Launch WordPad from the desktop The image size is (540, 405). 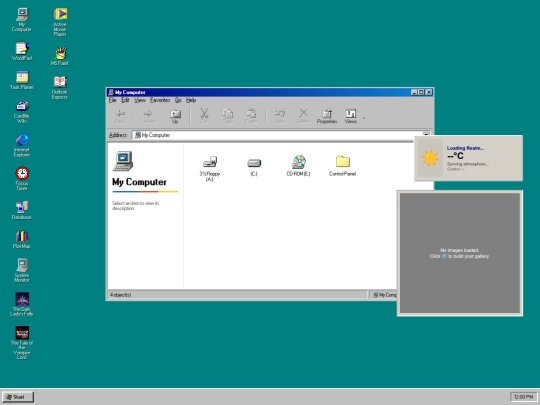22,51
